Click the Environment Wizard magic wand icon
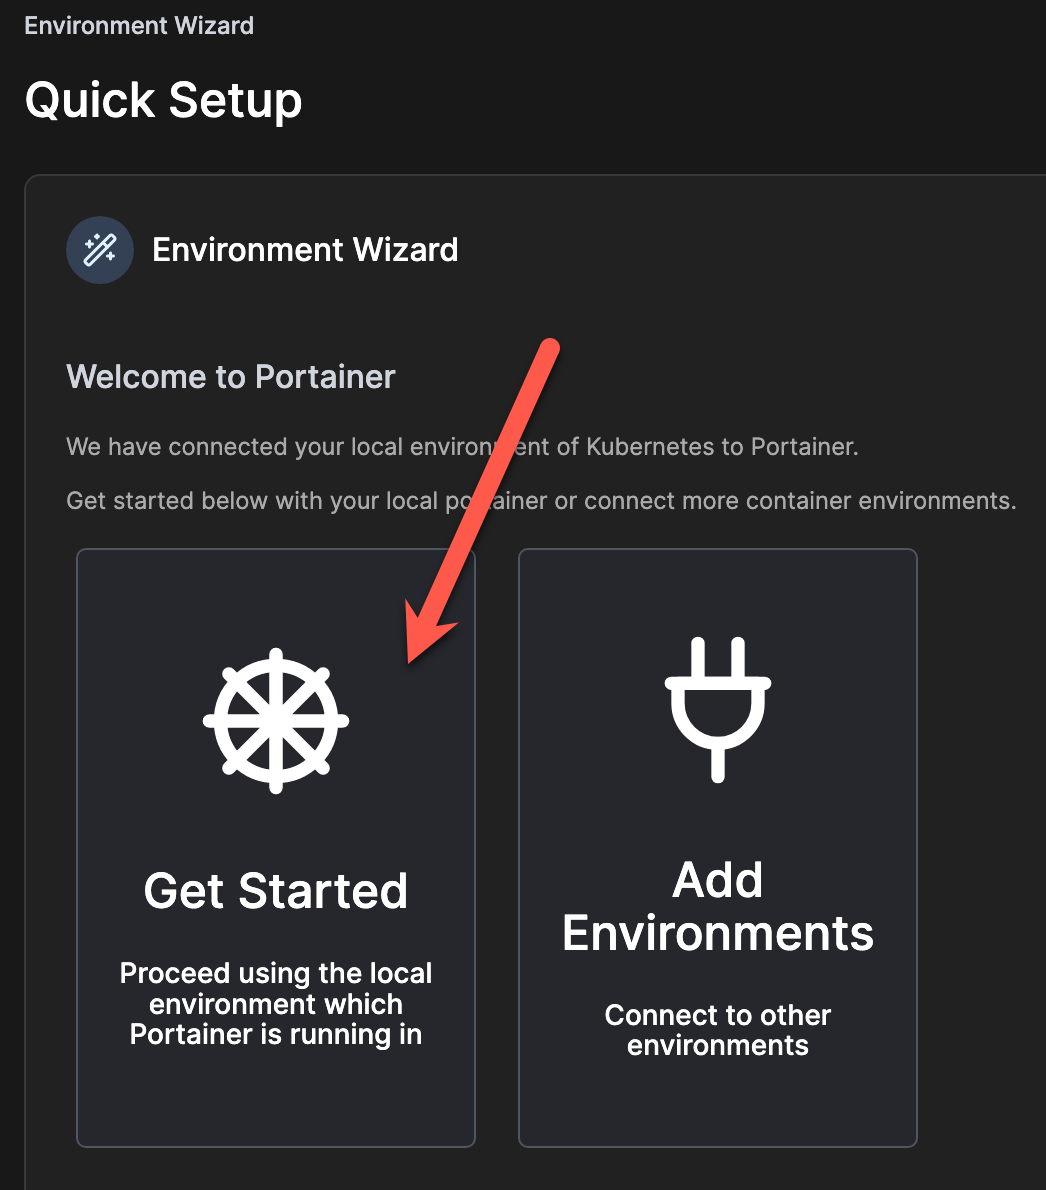The width and height of the screenshot is (1046, 1190). [x=99, y=249]
